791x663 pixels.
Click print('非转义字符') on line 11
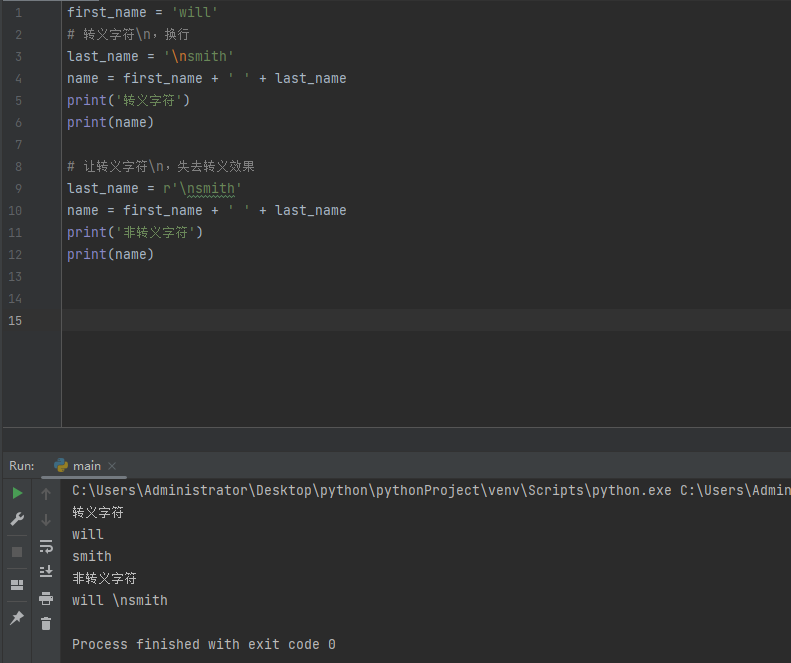(135, 232)
